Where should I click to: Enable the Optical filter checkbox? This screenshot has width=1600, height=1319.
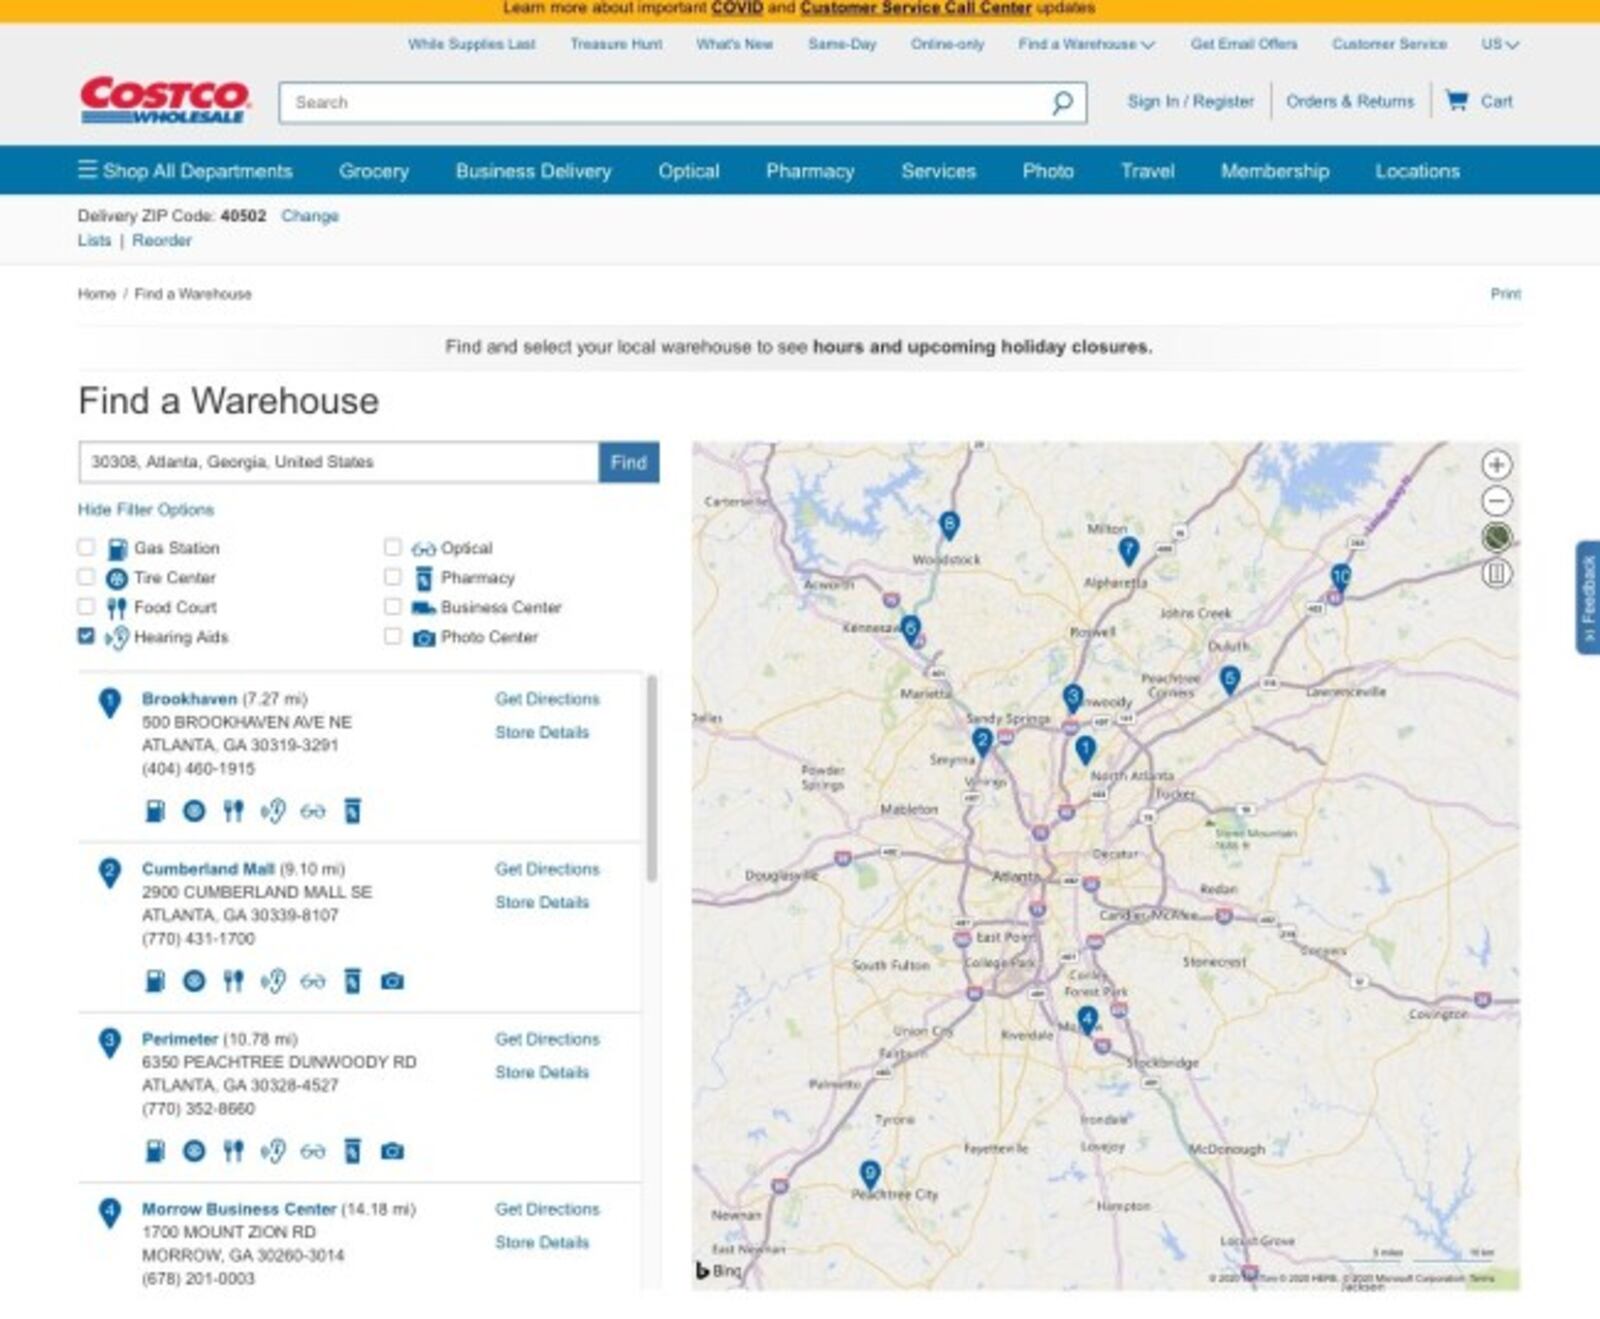tap(393, 547)
